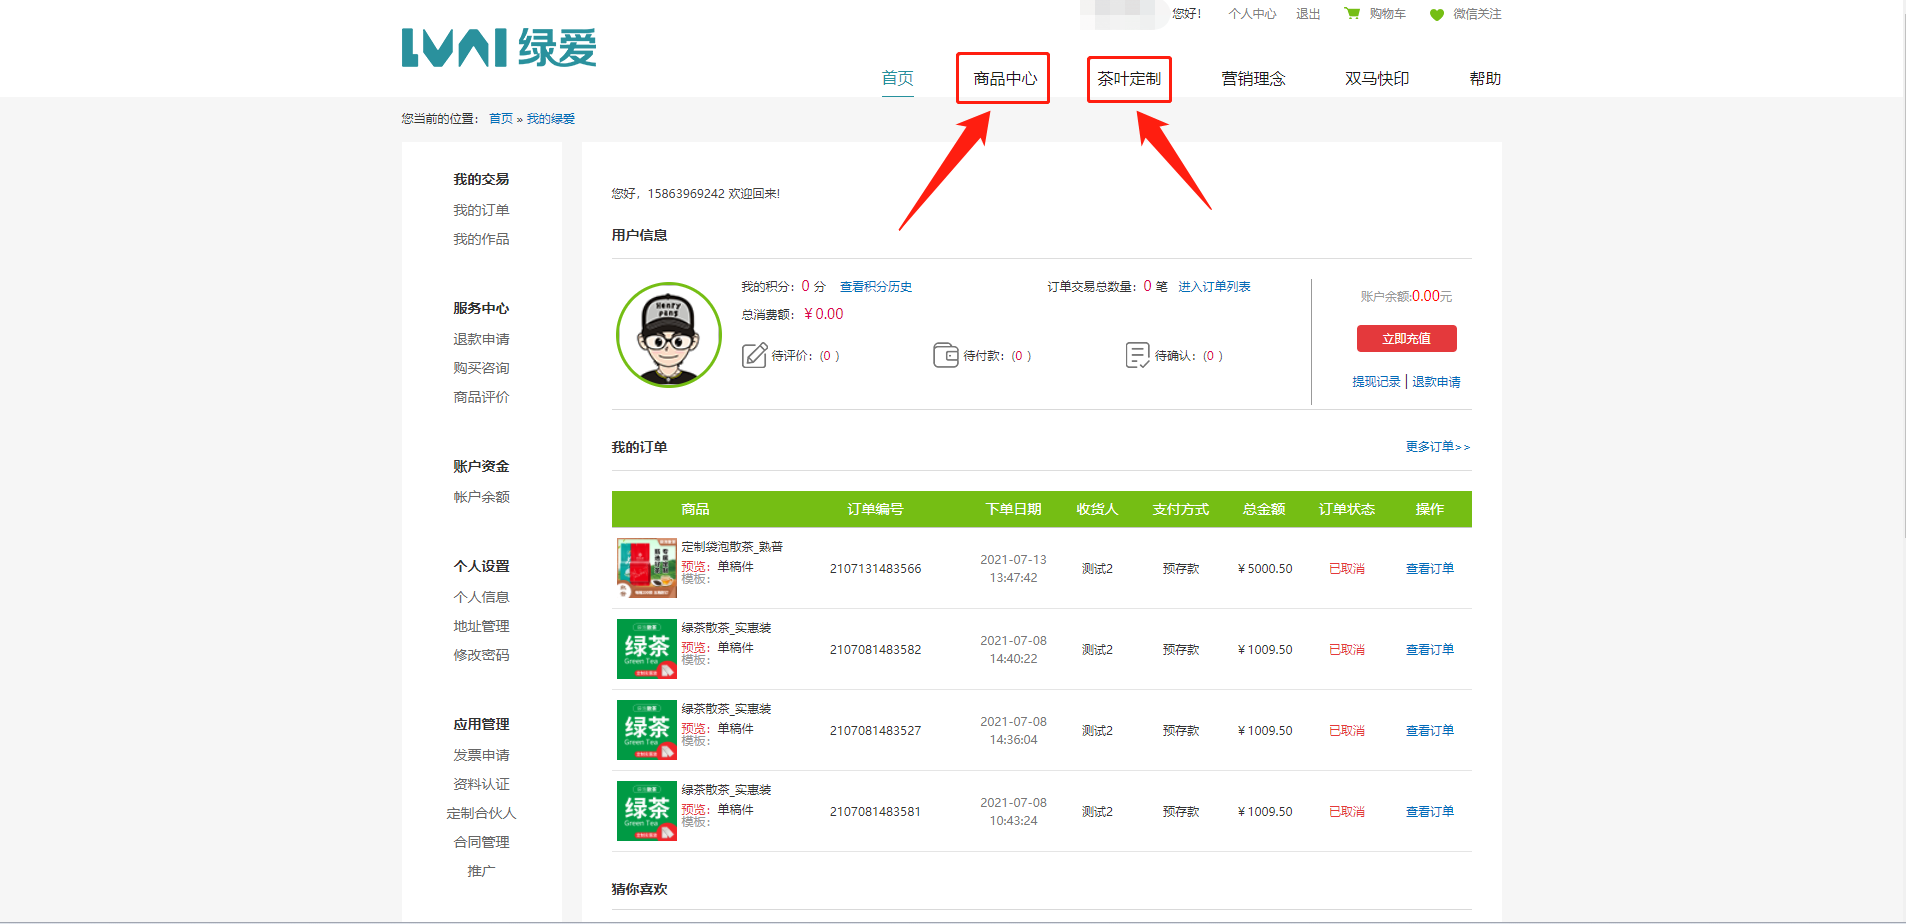This screenshot has width=1906, height=924.
Task: Click the 待确认 document icon
Action: click(x=1137, y=355)
